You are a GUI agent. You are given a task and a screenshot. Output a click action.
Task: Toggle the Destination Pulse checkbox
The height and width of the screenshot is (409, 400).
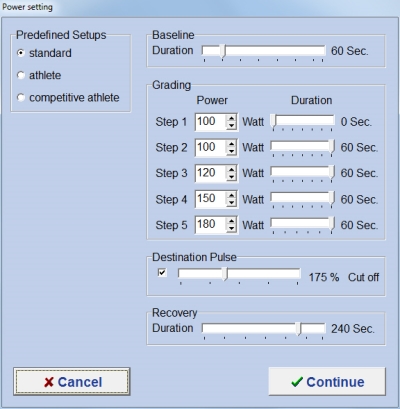(x=162, y=273)
